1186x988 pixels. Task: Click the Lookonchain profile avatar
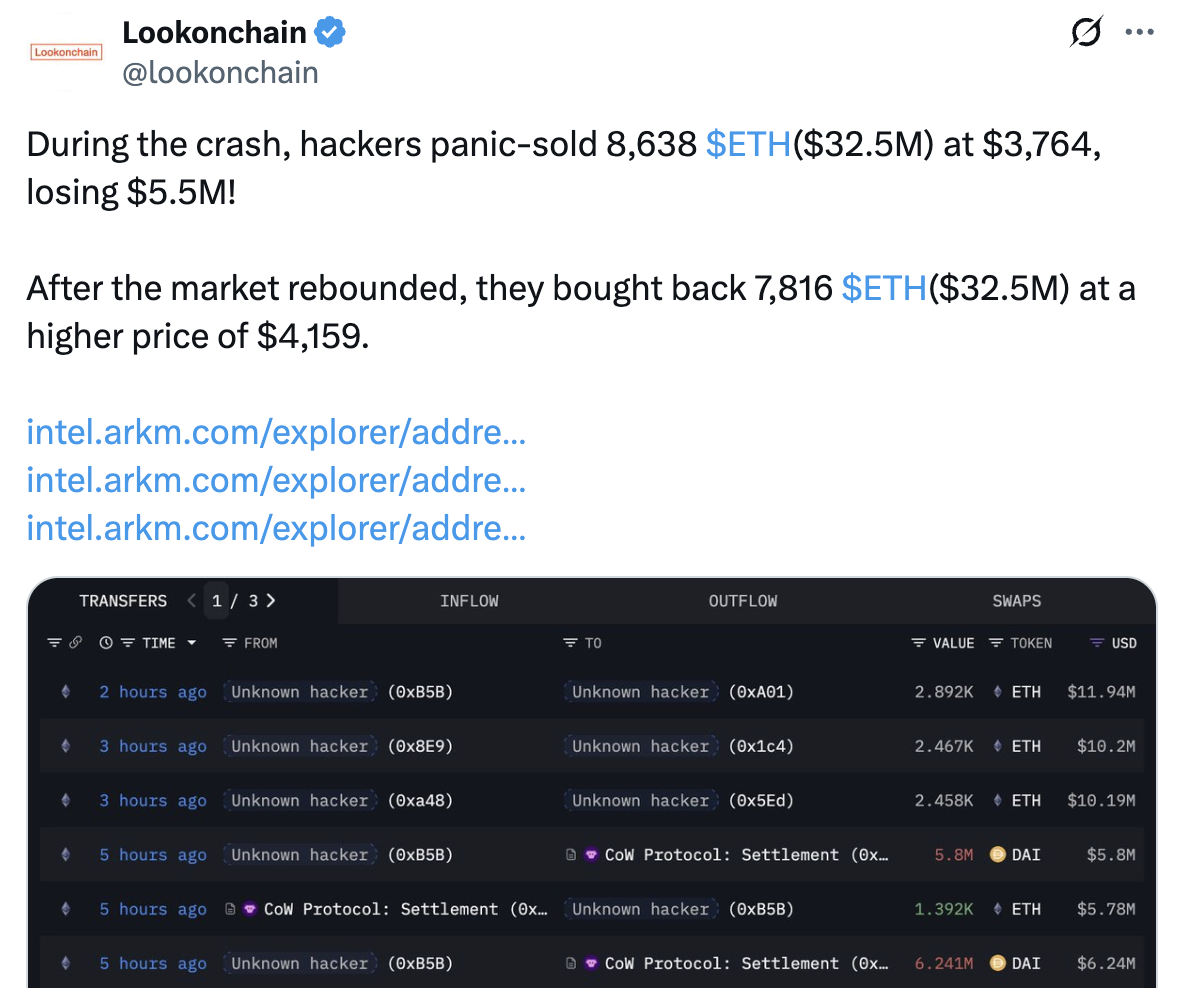[67, 52]
